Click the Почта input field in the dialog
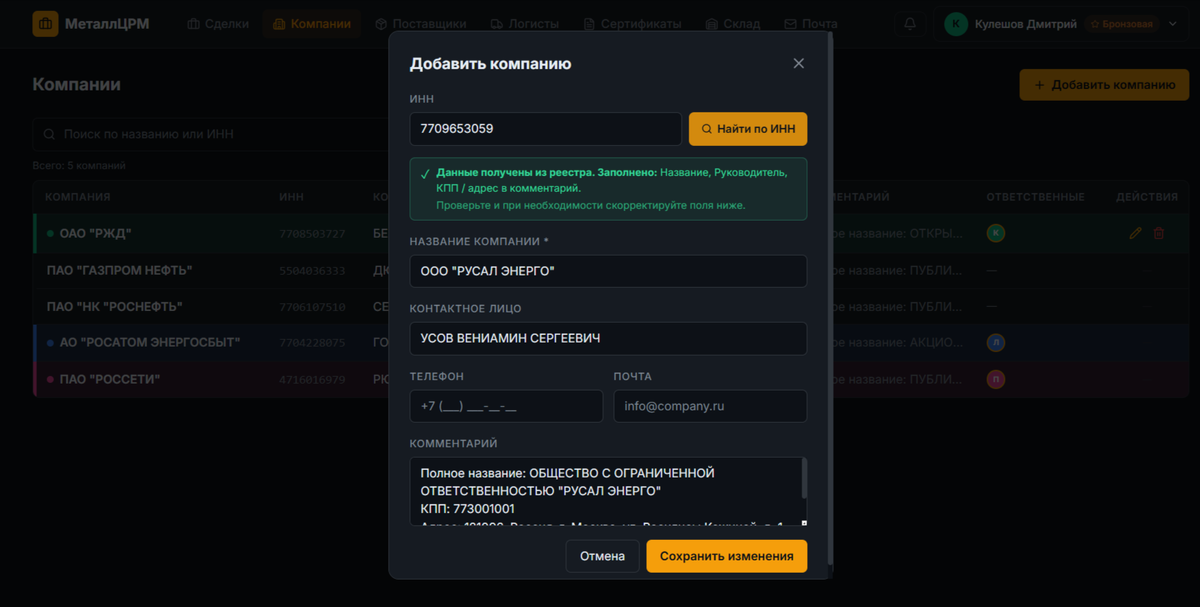The width and height of the screenshot is (1200, 607). pos(710,406)
